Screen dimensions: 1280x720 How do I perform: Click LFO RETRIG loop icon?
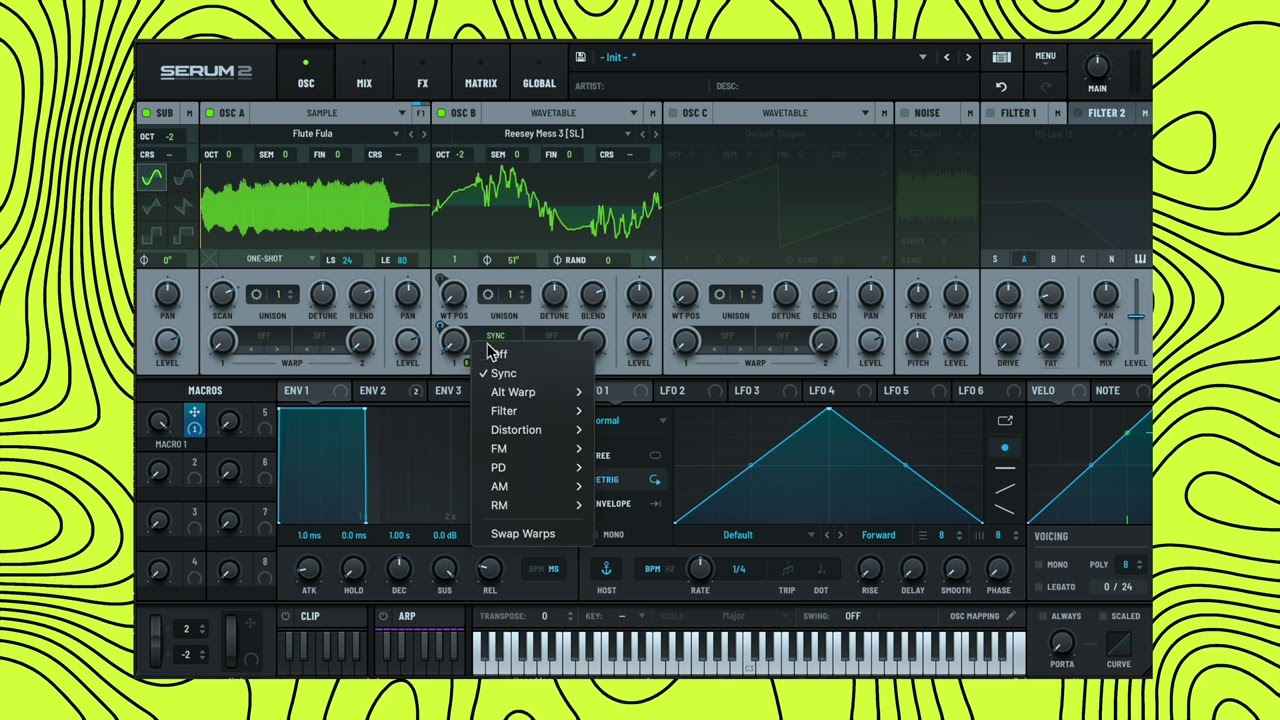[655, 480]
